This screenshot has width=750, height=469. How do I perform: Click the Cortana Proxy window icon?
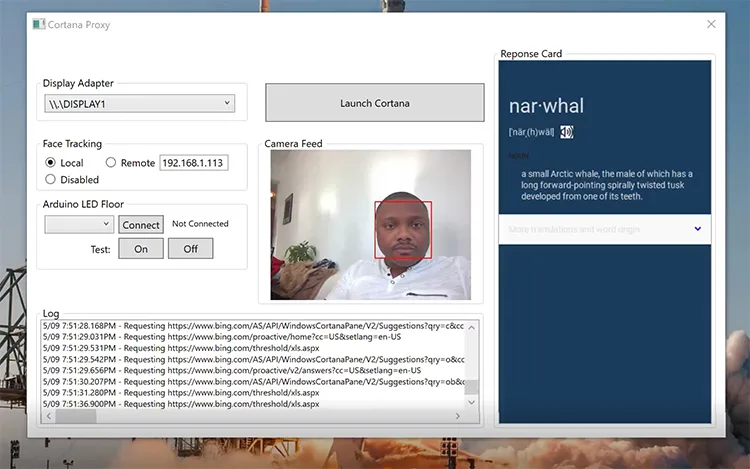pyautogui.click(x=39, y=24)
